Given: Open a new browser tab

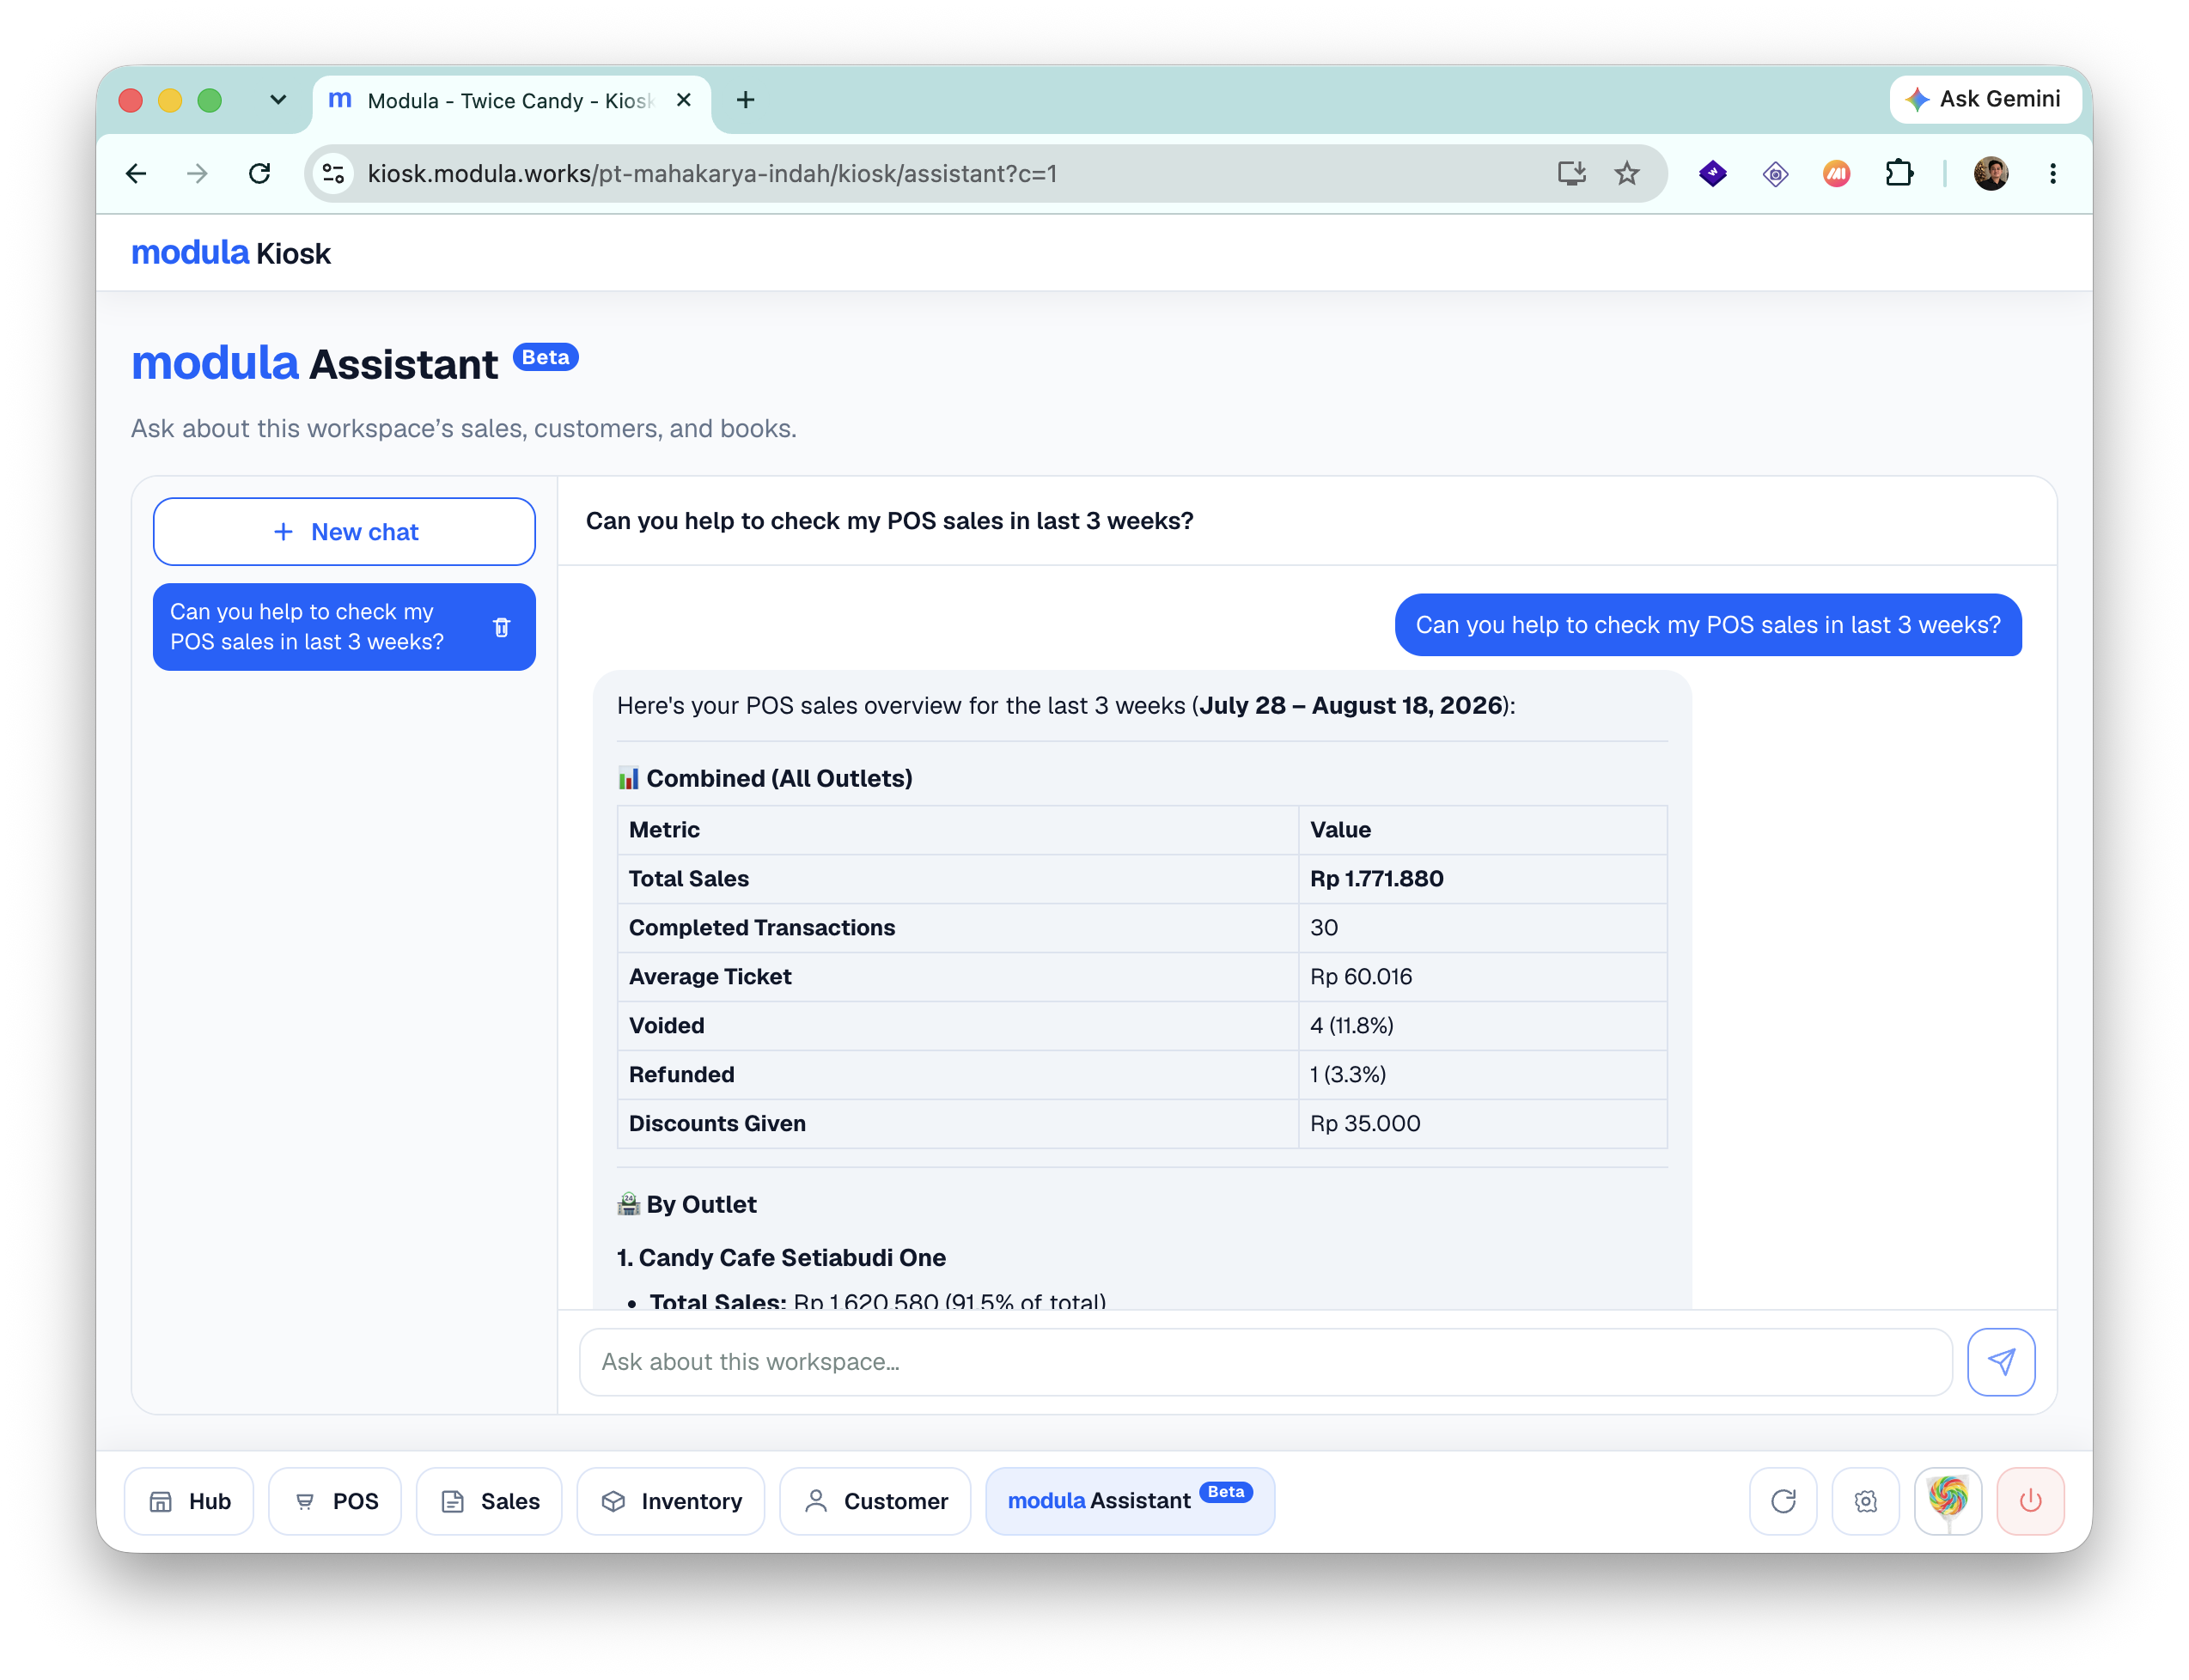Looking at the screenshot, I should click(745, 100).
